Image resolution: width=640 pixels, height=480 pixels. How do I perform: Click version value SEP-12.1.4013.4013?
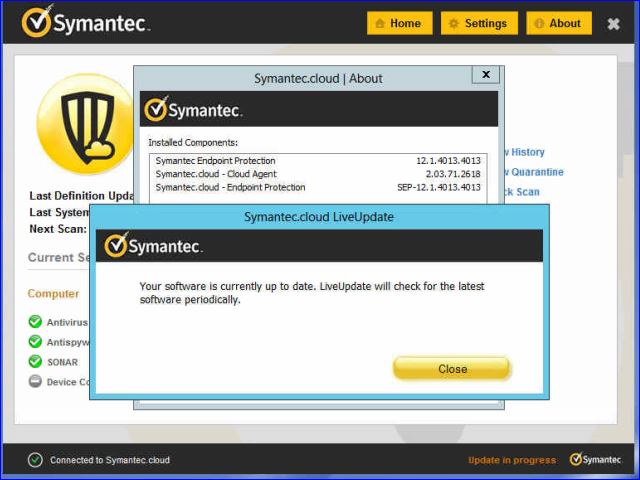click(439, 187)
